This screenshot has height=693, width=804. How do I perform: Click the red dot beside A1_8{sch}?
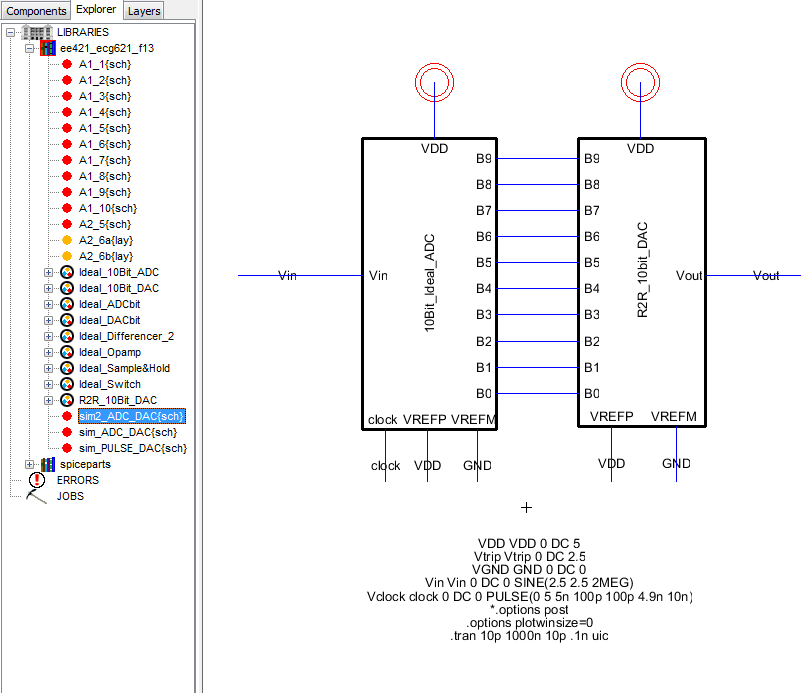[67, 176]
